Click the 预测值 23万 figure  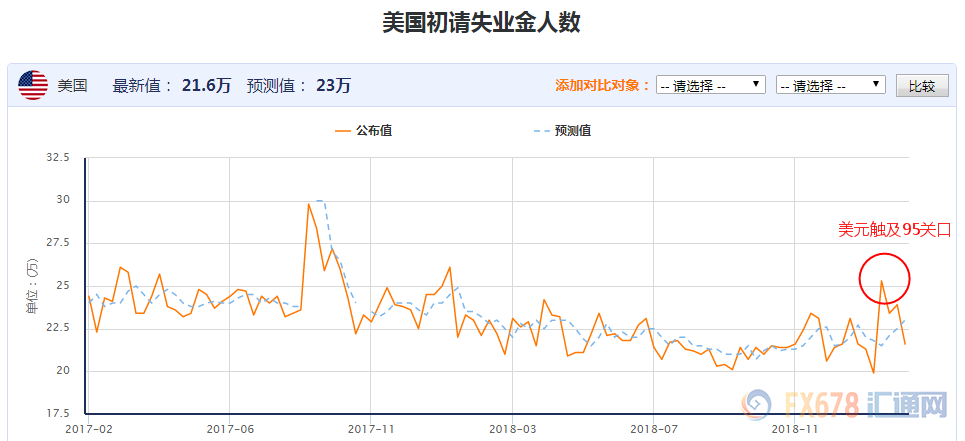334,86
